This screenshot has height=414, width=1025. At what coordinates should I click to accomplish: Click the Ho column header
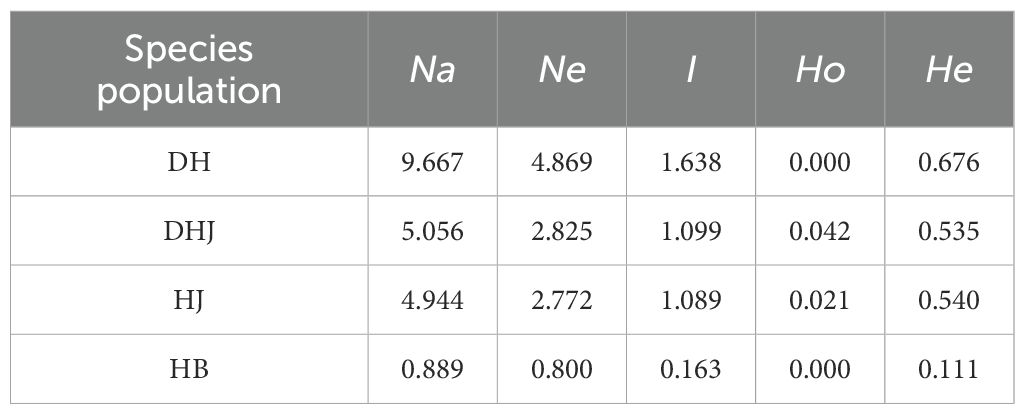(819, 70)
